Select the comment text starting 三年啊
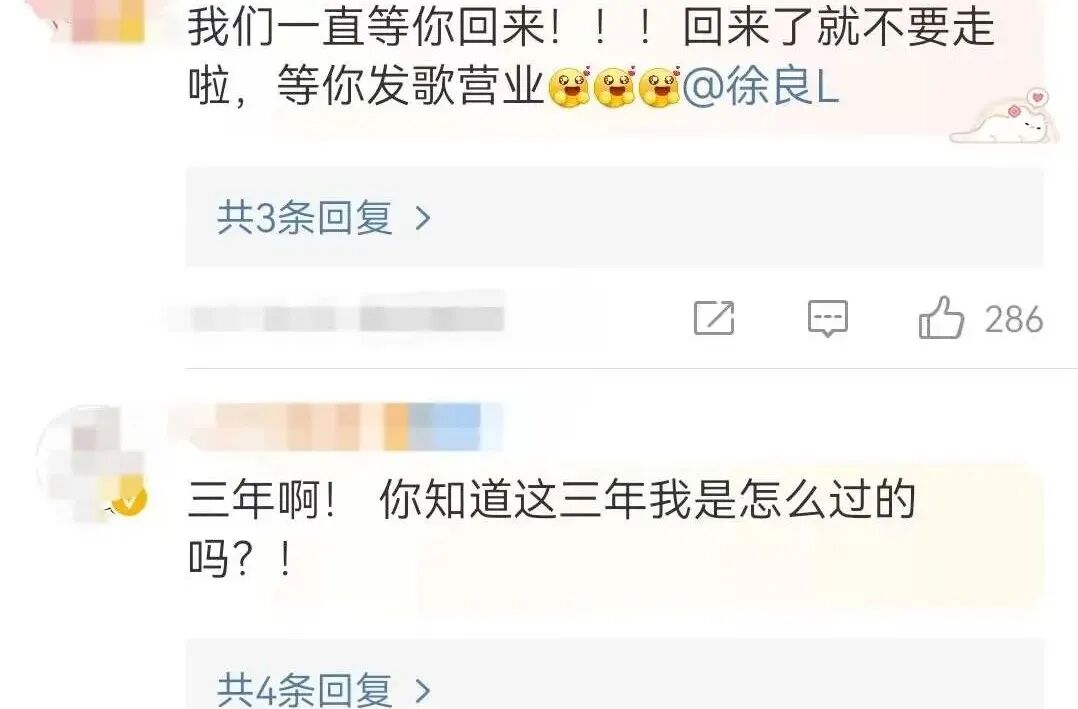Screen dimensions: 1078x709 tap(551, 528)
